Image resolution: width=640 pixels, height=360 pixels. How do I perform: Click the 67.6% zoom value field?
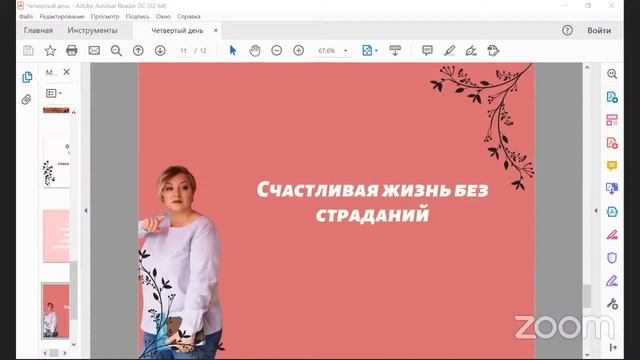(327, 51)
